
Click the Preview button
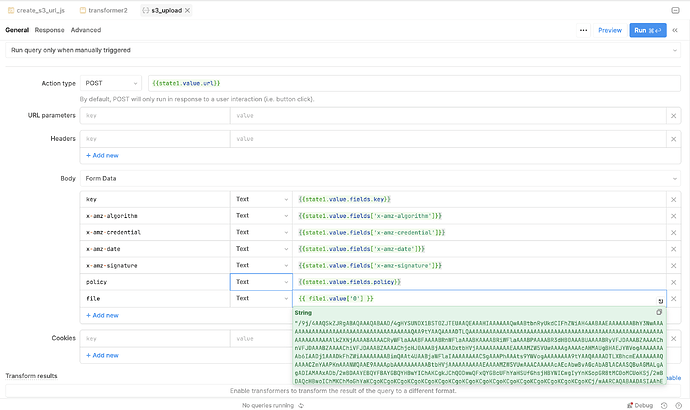[610, 30]
